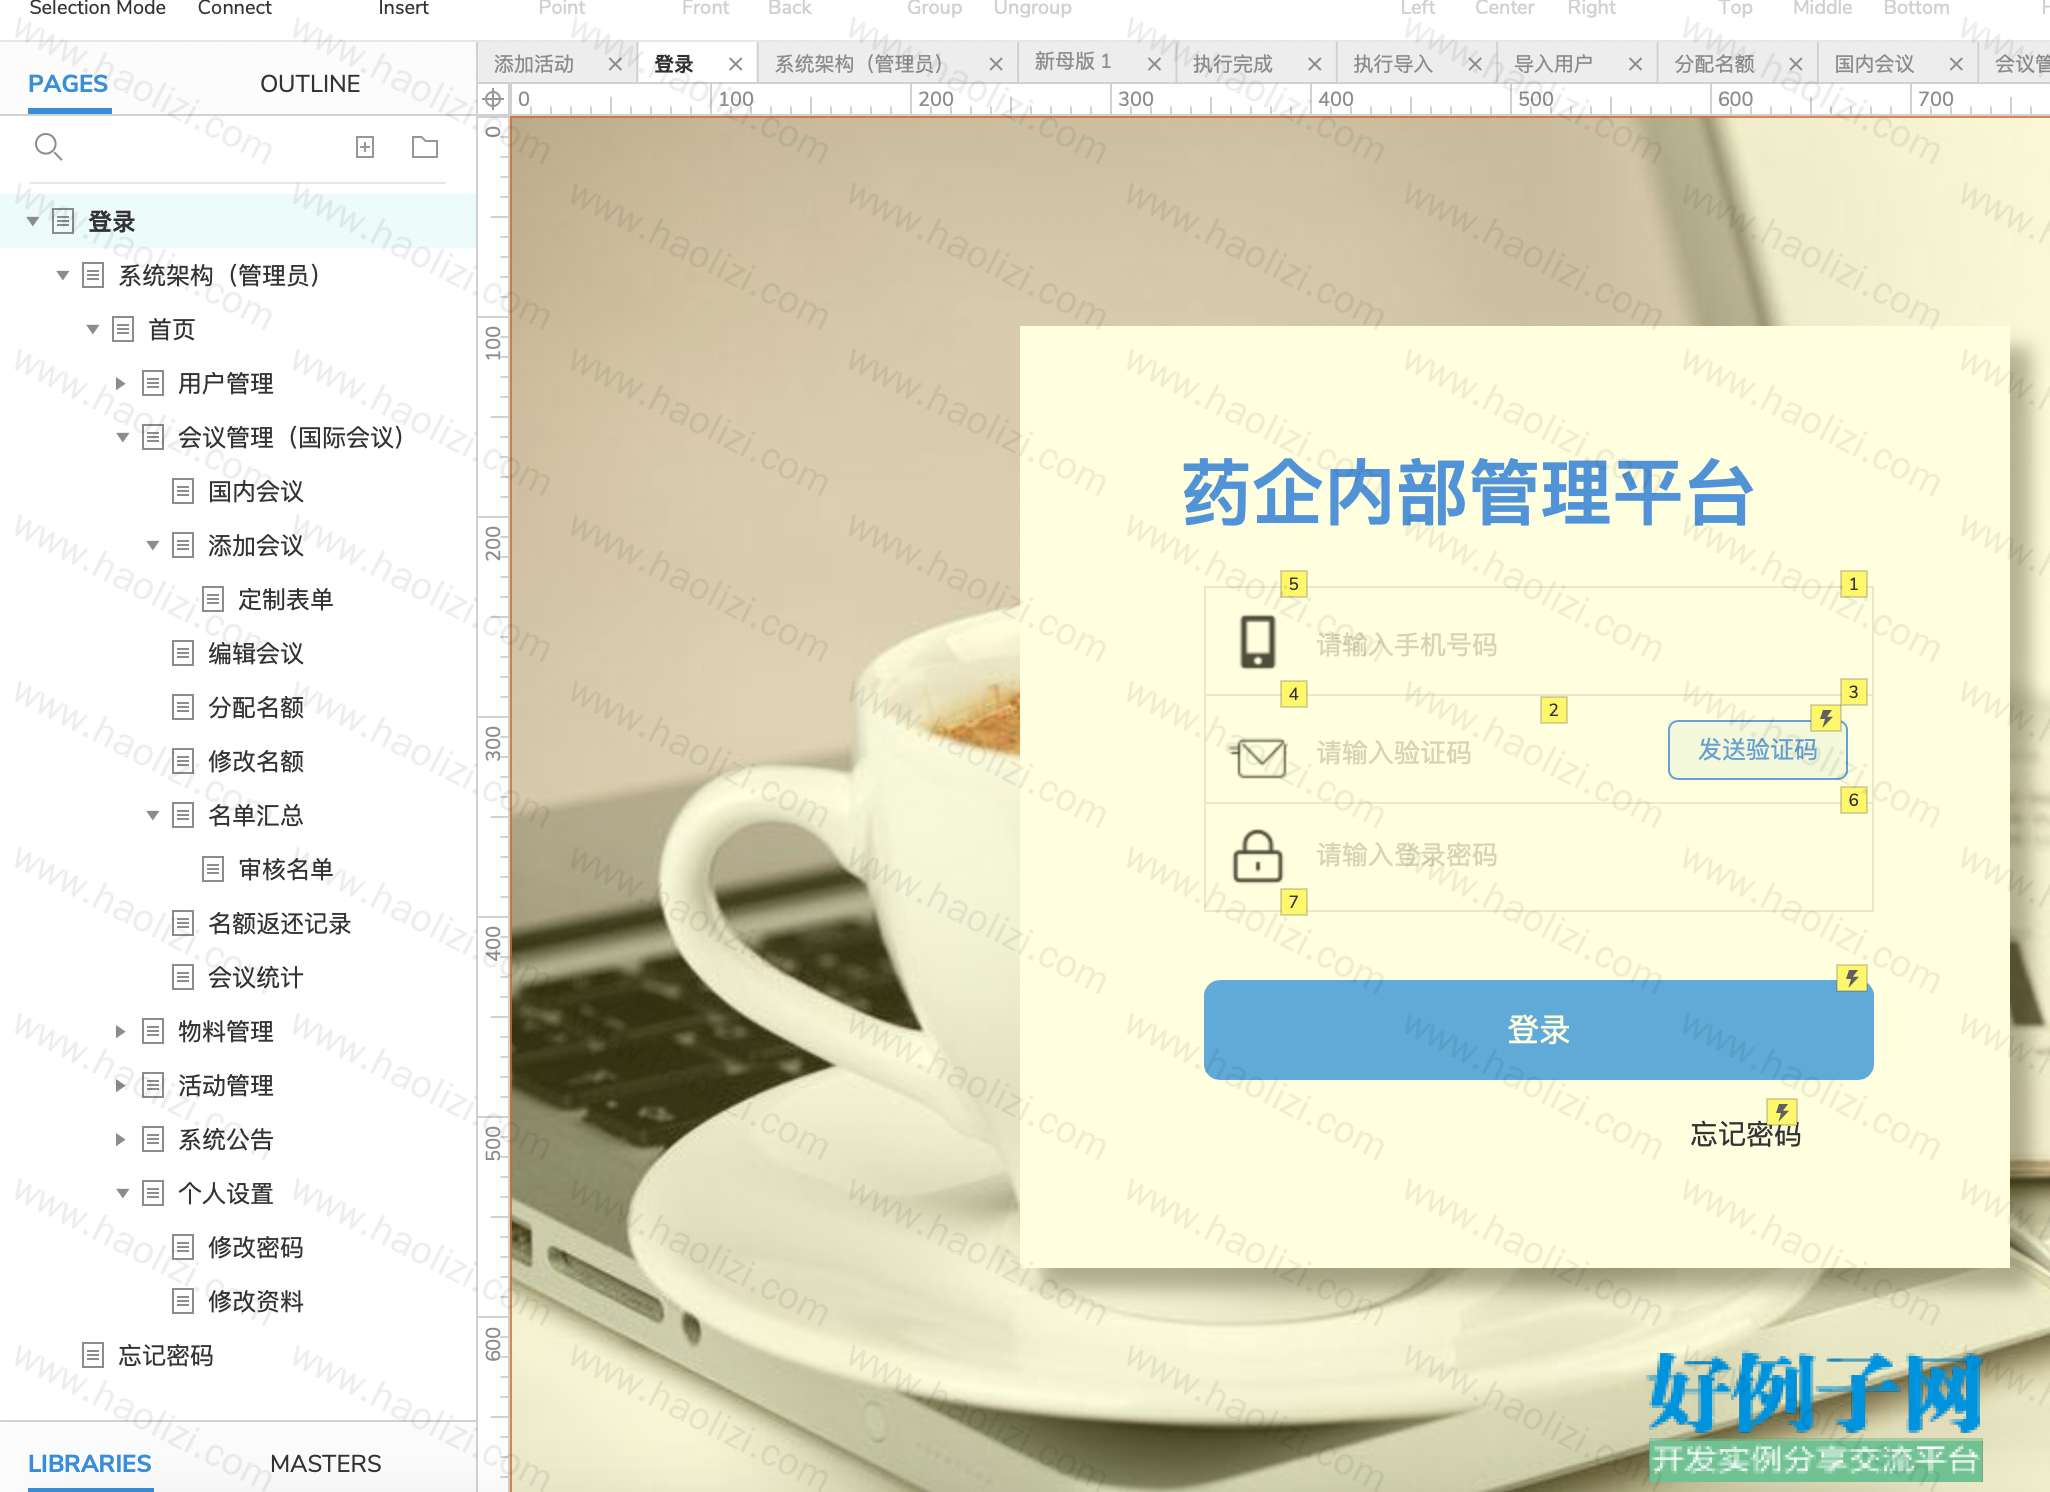
Task: Switch to the PAGES panel tab
Action: point(68,84)
